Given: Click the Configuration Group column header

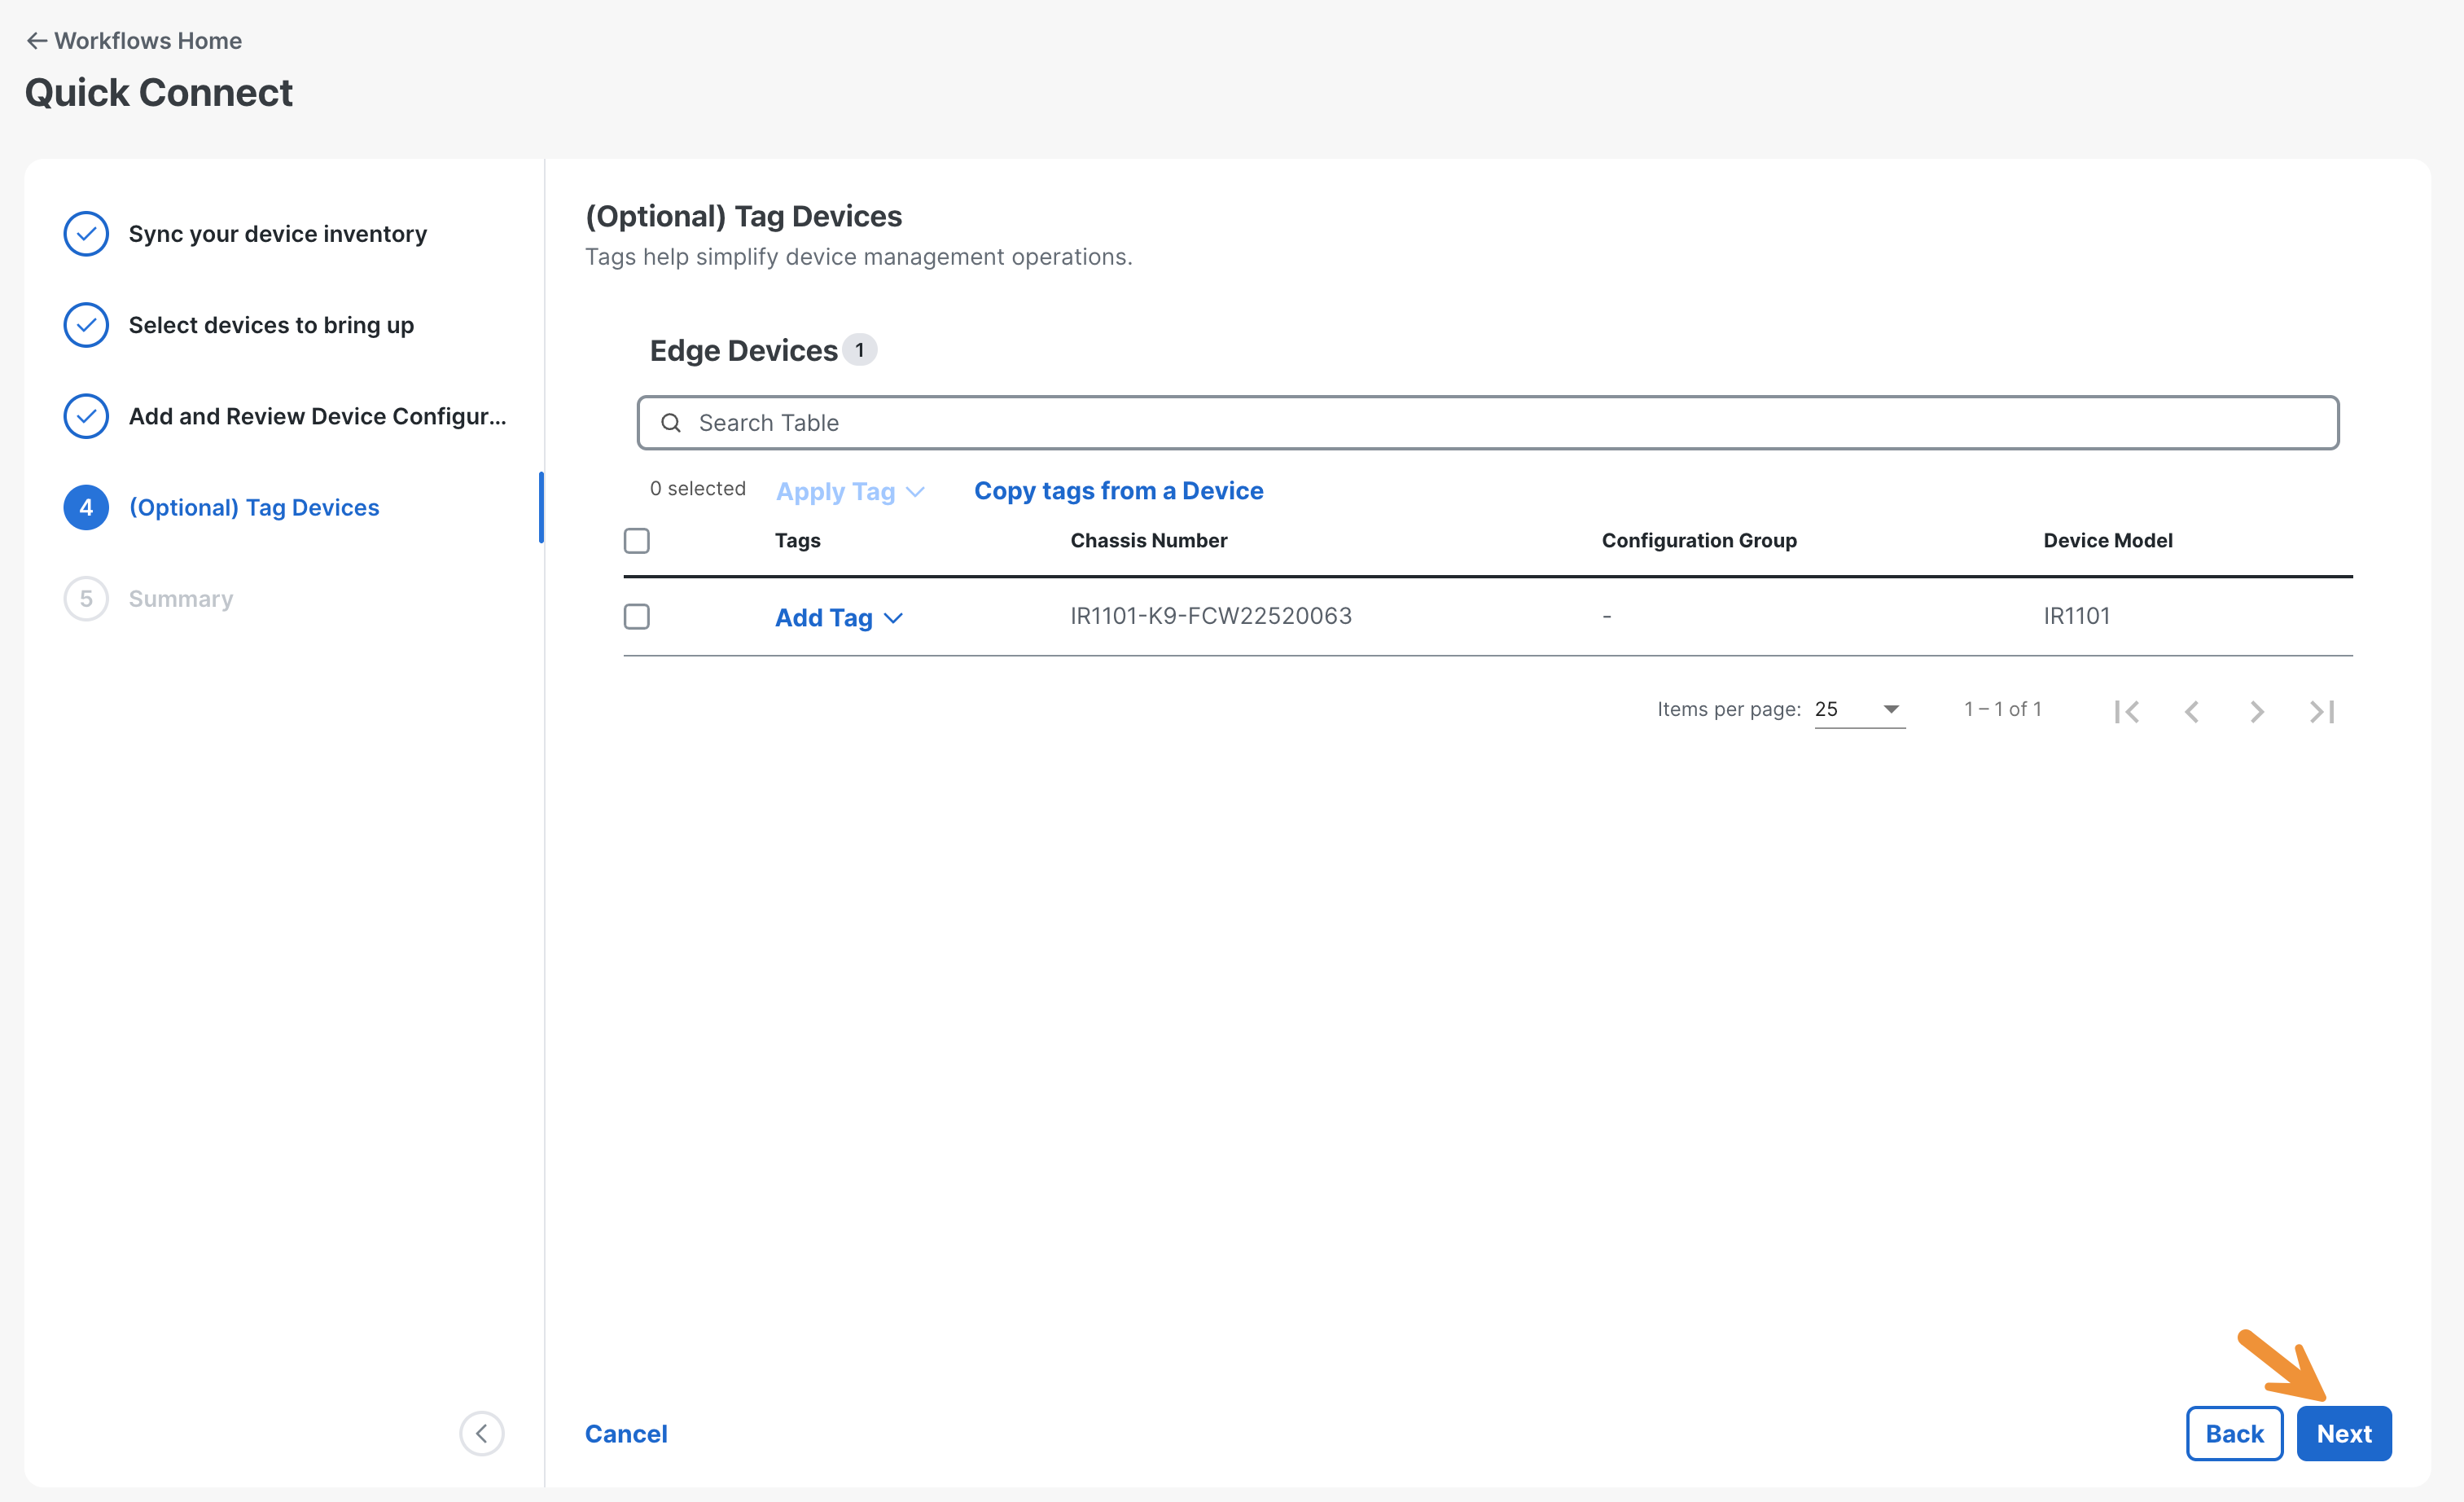Looking at the screenshot, I should 1699,541.
